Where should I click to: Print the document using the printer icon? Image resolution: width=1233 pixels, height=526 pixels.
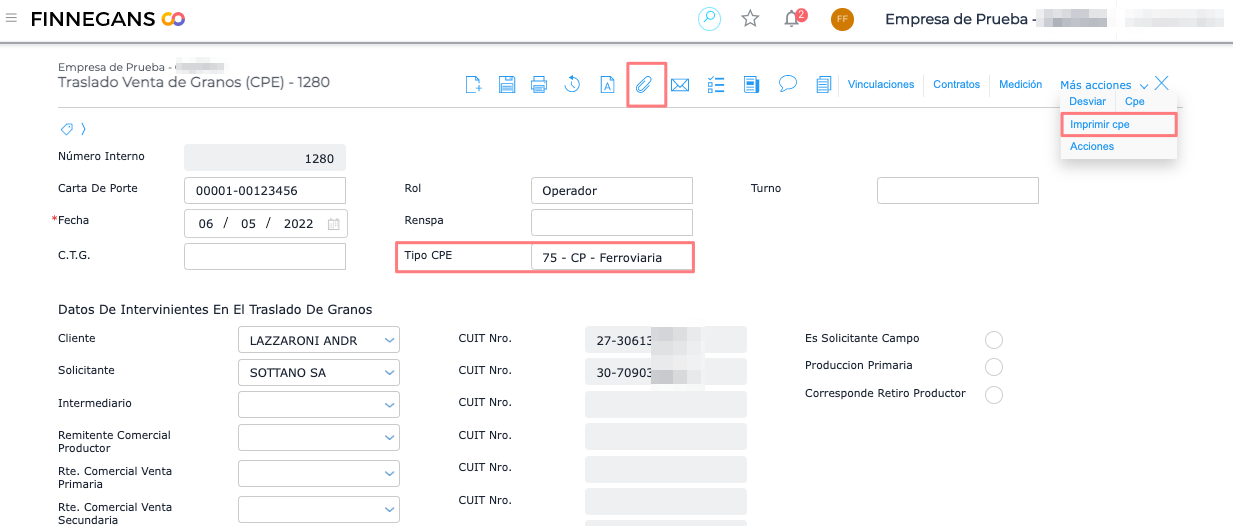539,85
